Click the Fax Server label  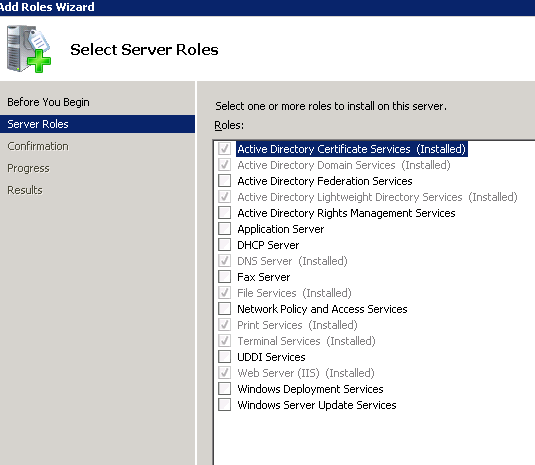pos(264,277)
